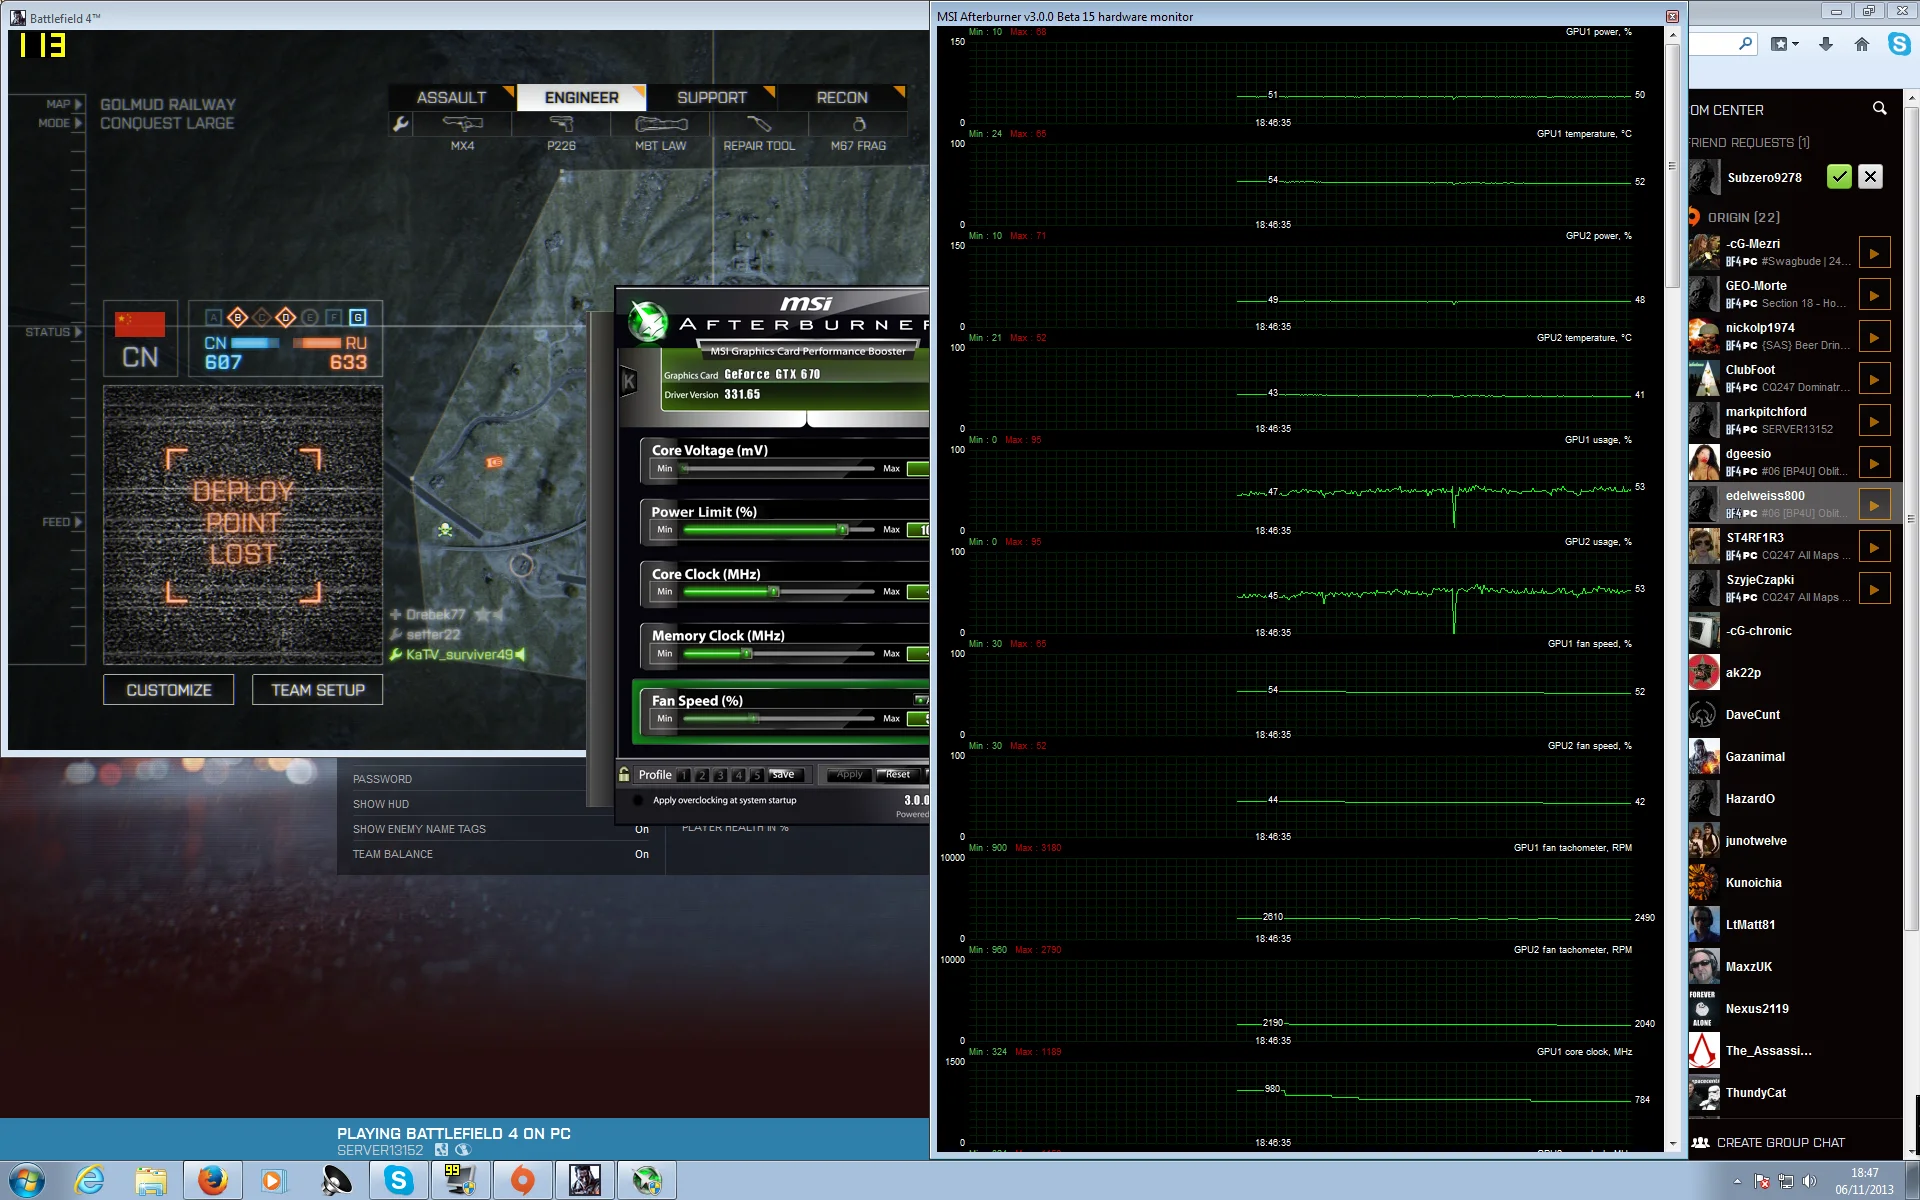Go to Firefox home page
Screen dimensions: 1920x1200
click(1861, 44)
